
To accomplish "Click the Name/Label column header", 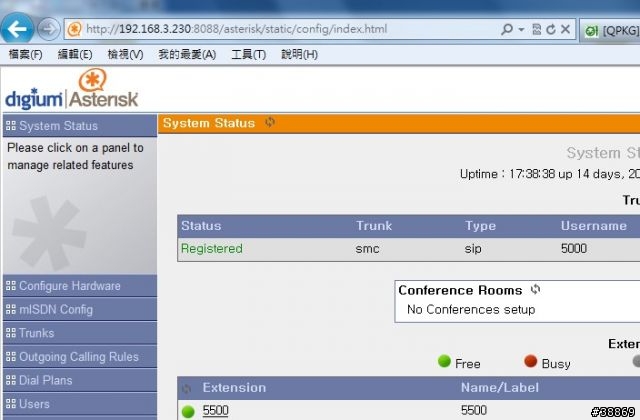I will tap(500, 388).
